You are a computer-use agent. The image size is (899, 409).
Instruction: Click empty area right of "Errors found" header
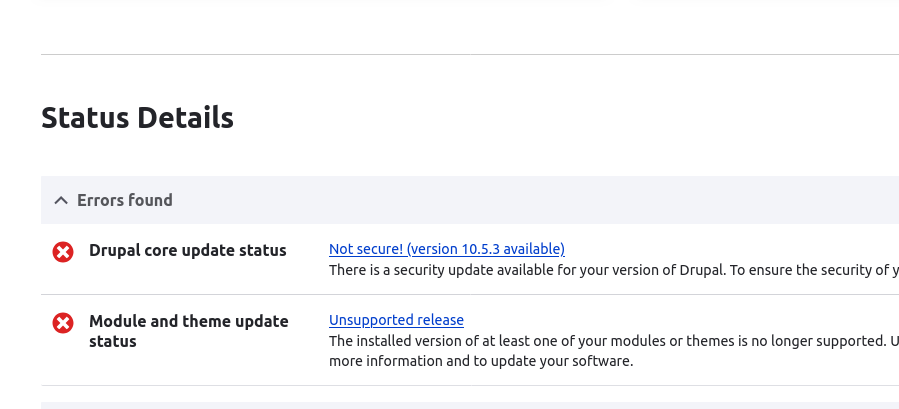click(550, 200)
